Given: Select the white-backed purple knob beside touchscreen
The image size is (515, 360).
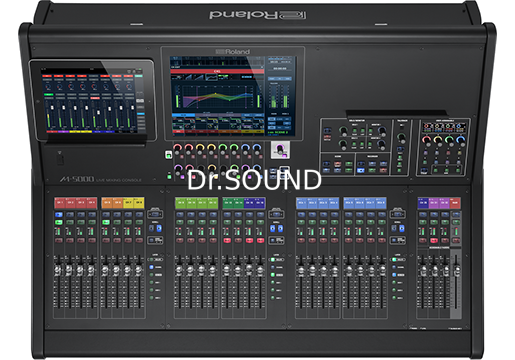Looking at the screenshot, I should coord(280,150).
